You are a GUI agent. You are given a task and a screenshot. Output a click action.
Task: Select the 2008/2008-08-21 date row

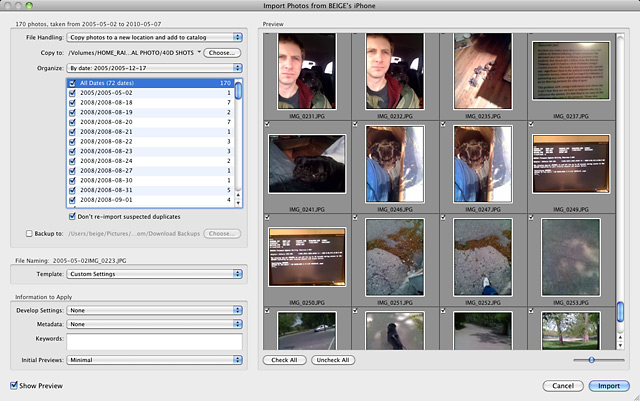[151, 132]
